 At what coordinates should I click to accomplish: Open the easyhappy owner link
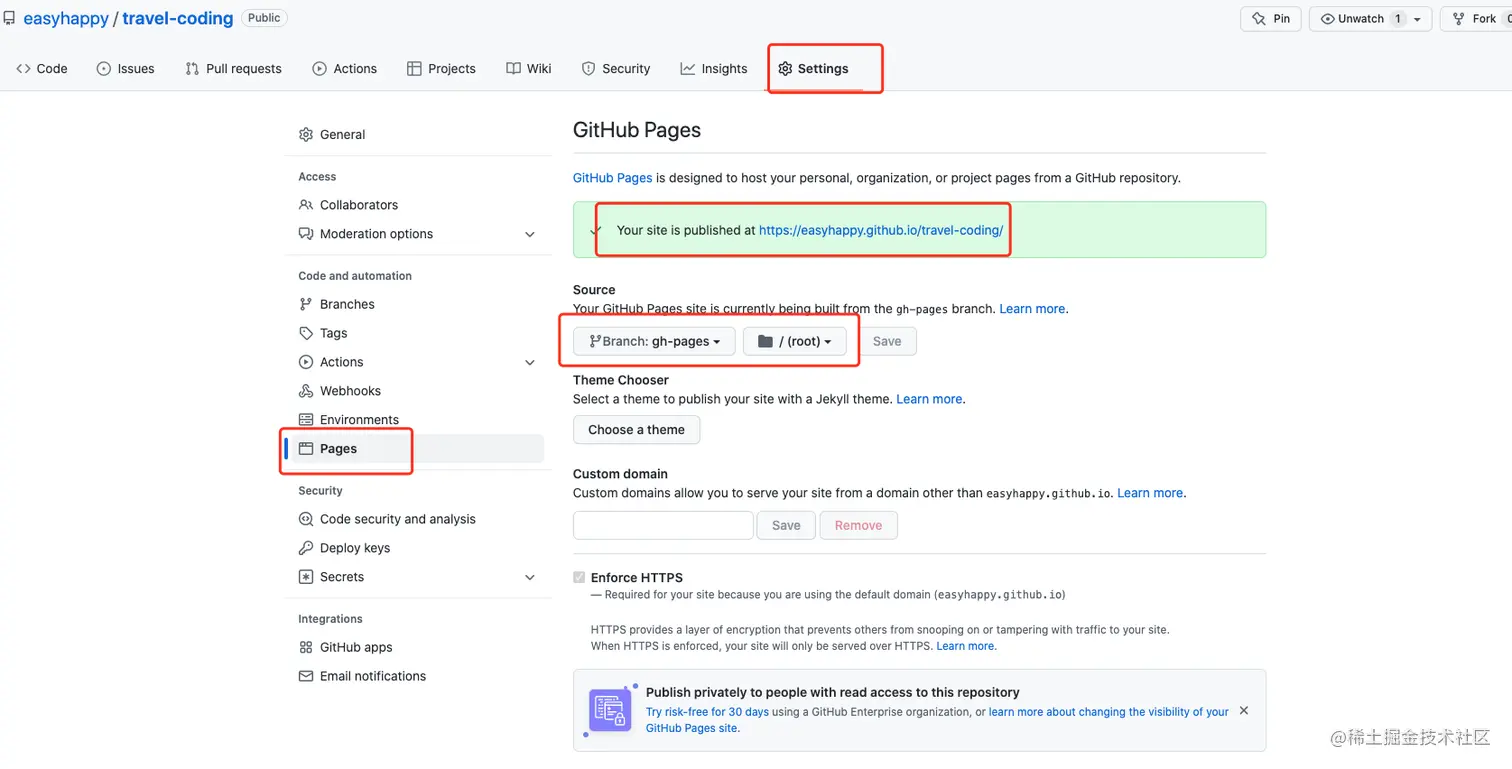point(66,18)
